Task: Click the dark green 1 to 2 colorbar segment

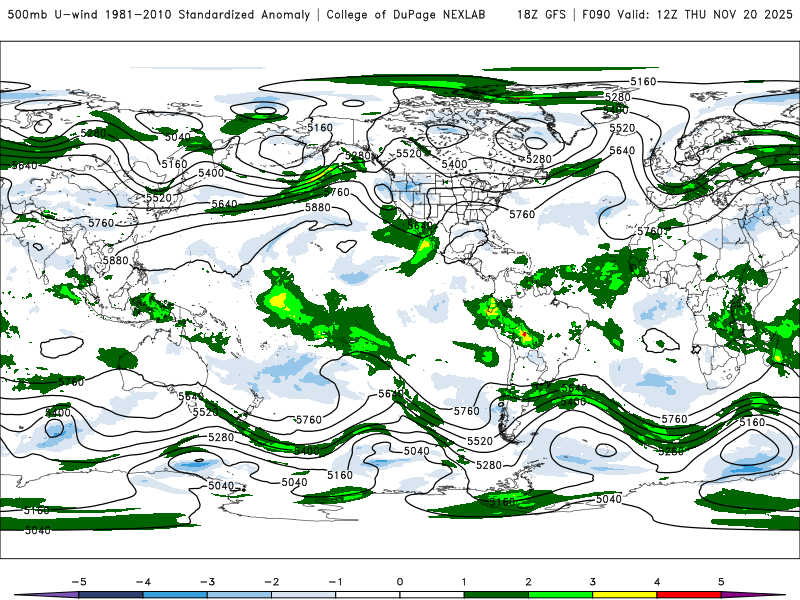Action: click(496, 595)
